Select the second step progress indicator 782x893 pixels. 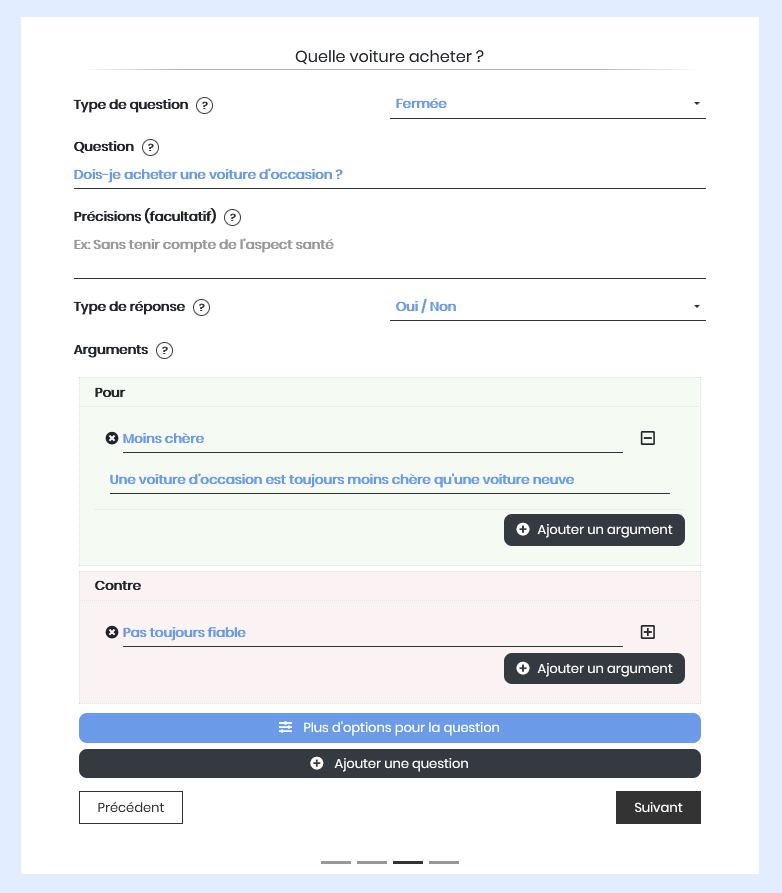point(372,862)
